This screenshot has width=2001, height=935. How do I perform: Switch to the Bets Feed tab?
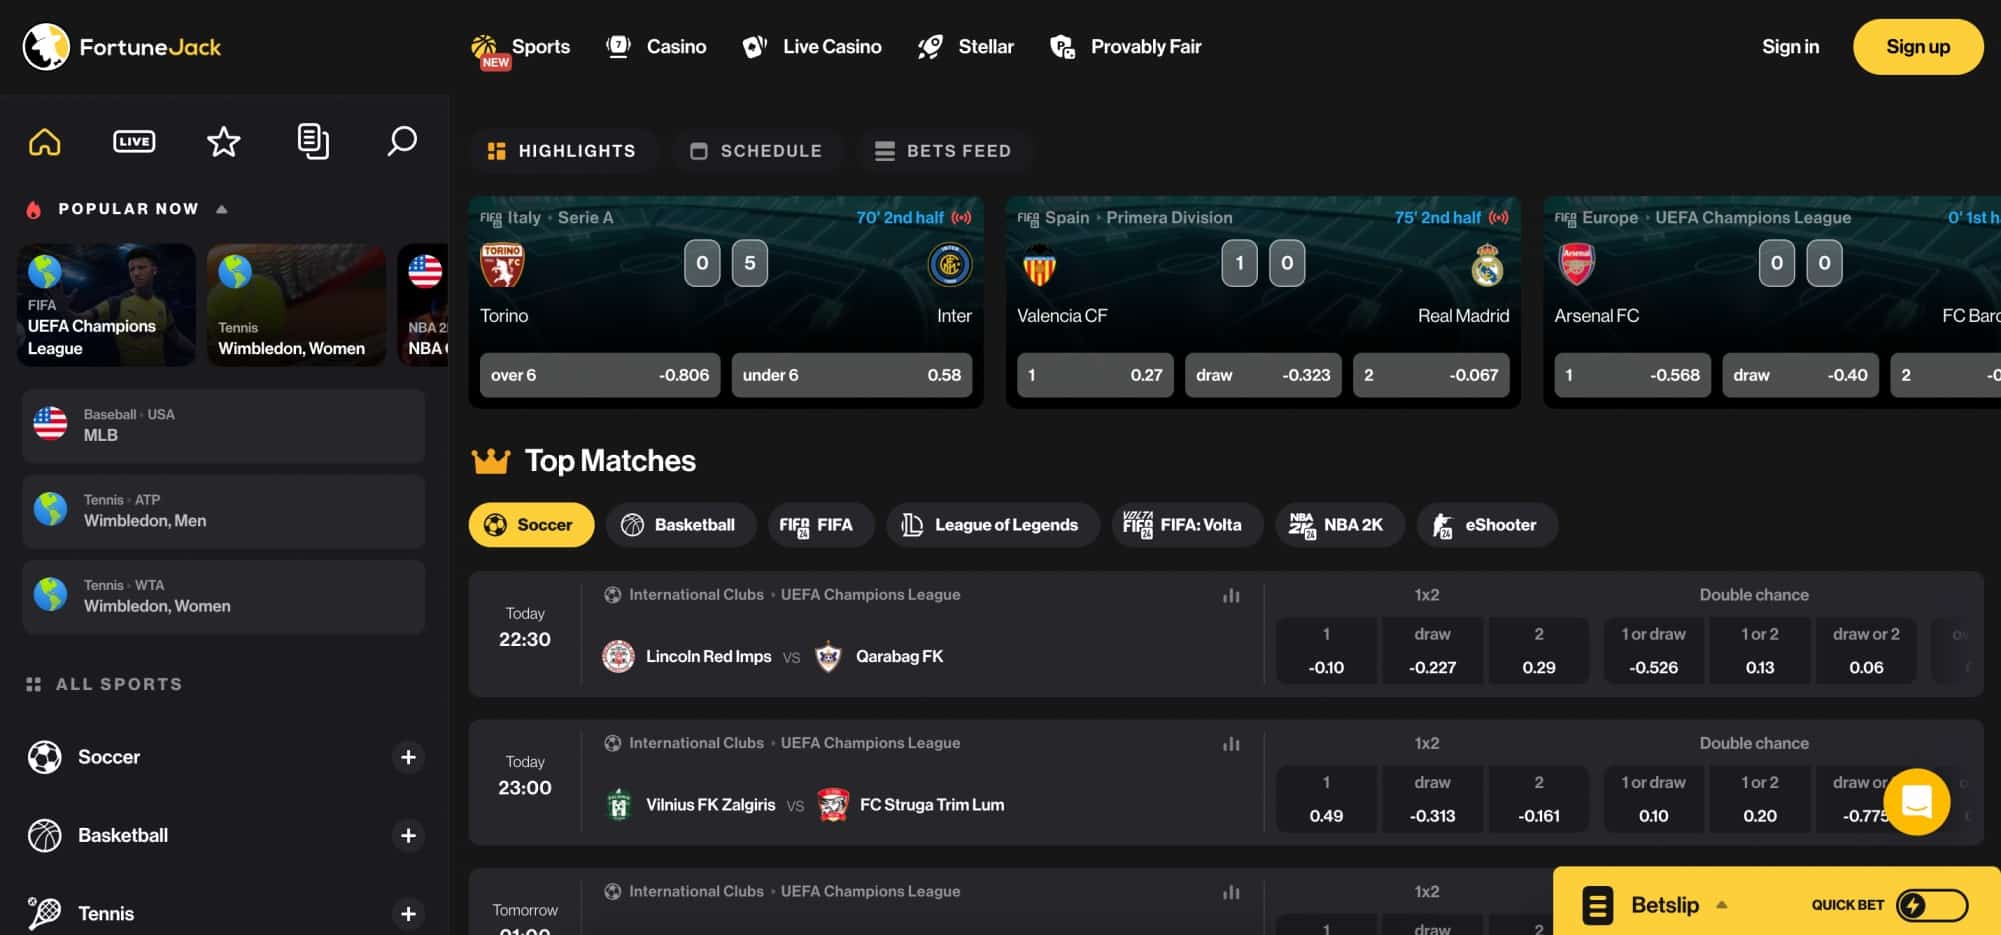943,151
